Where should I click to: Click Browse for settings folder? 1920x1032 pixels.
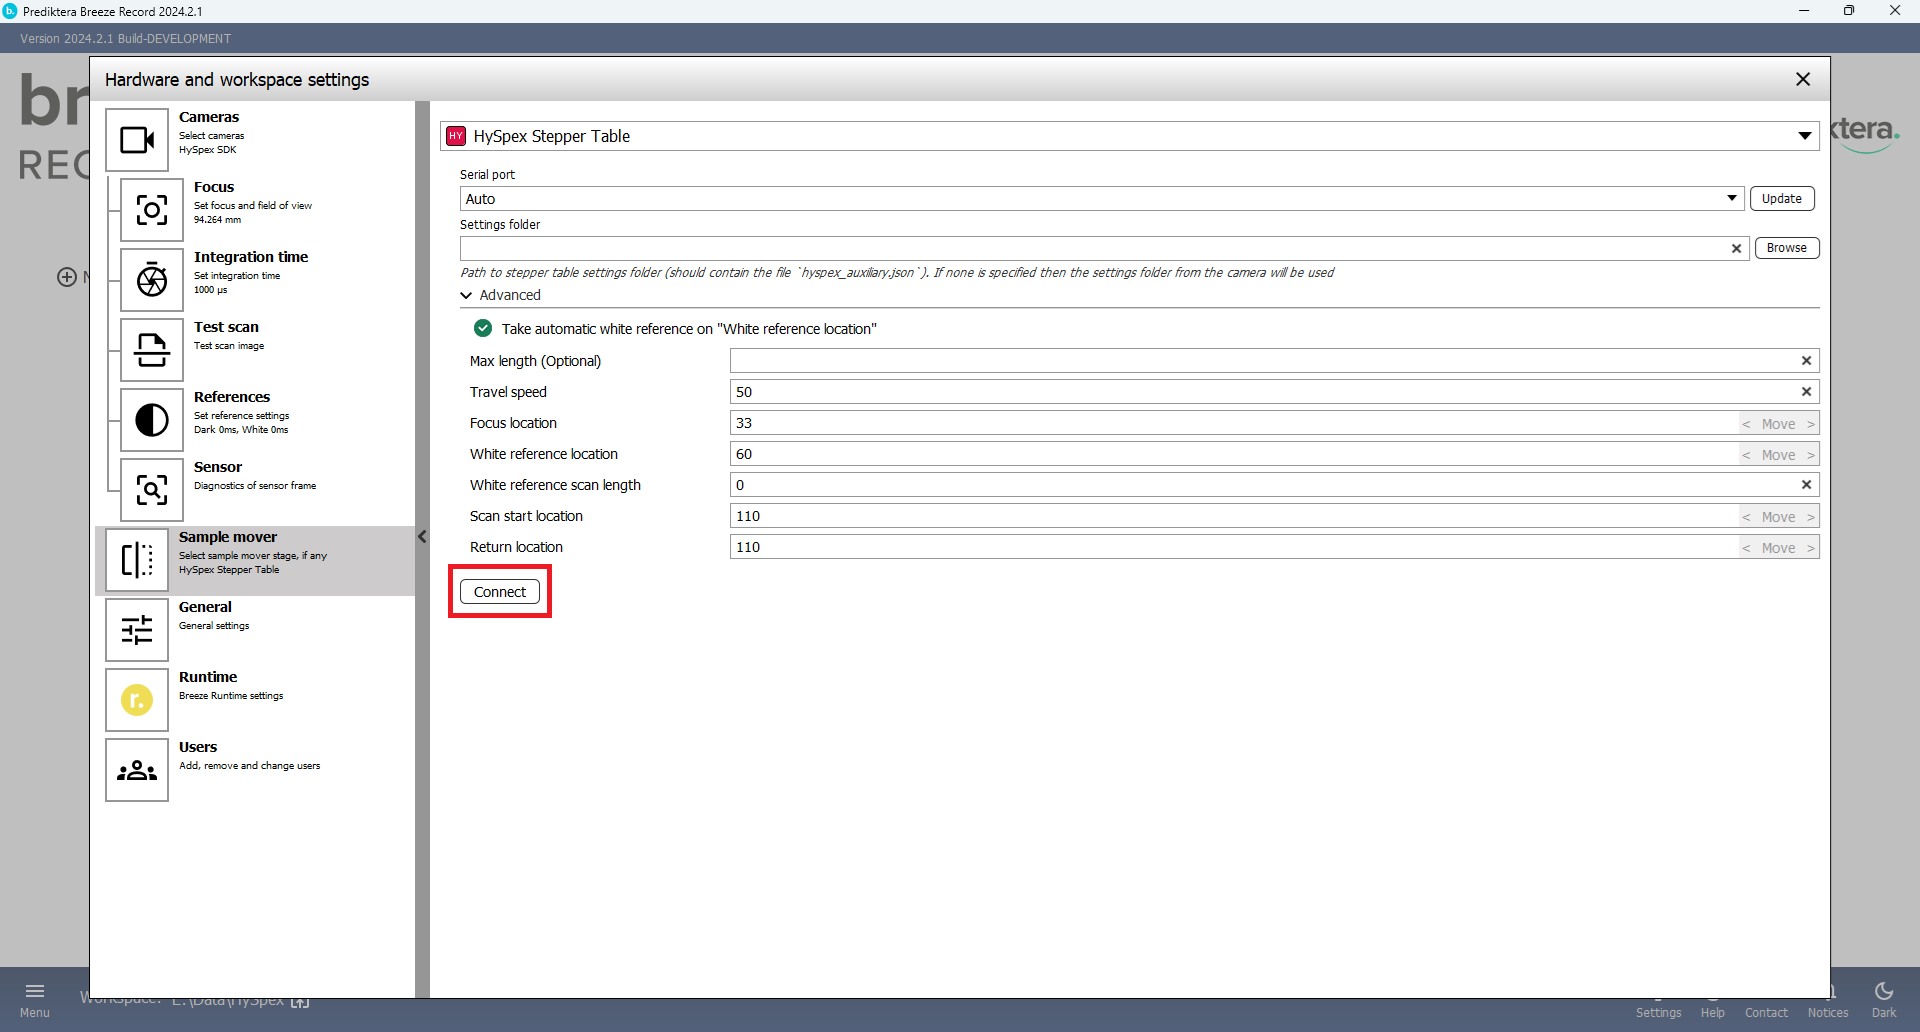click(1786, 248)
